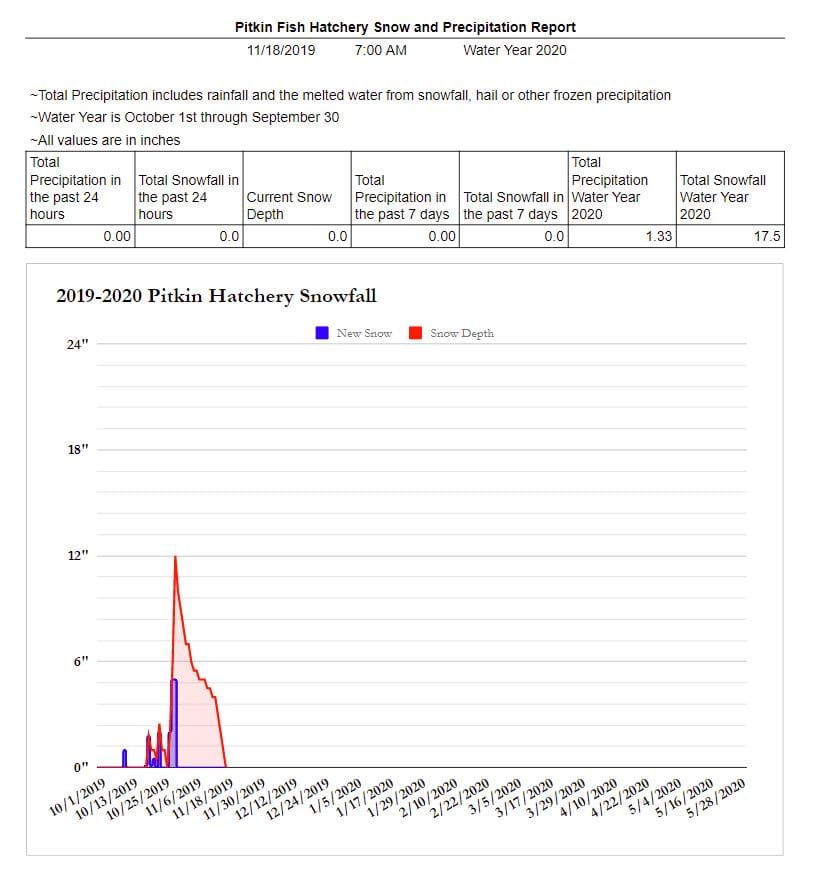
Task: Click the 7:00 AM report time
Action: click(380, 49)
